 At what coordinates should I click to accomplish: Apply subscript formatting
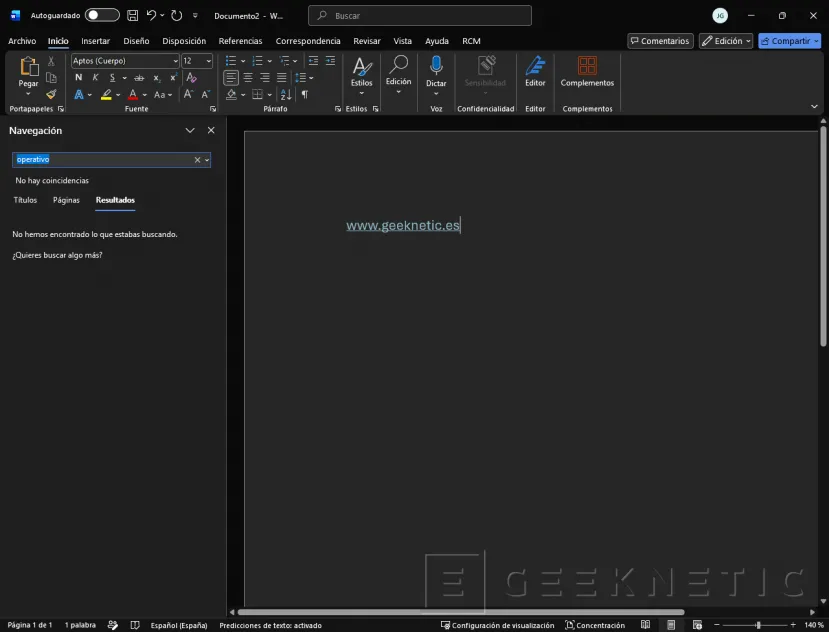tap(157, 78)
